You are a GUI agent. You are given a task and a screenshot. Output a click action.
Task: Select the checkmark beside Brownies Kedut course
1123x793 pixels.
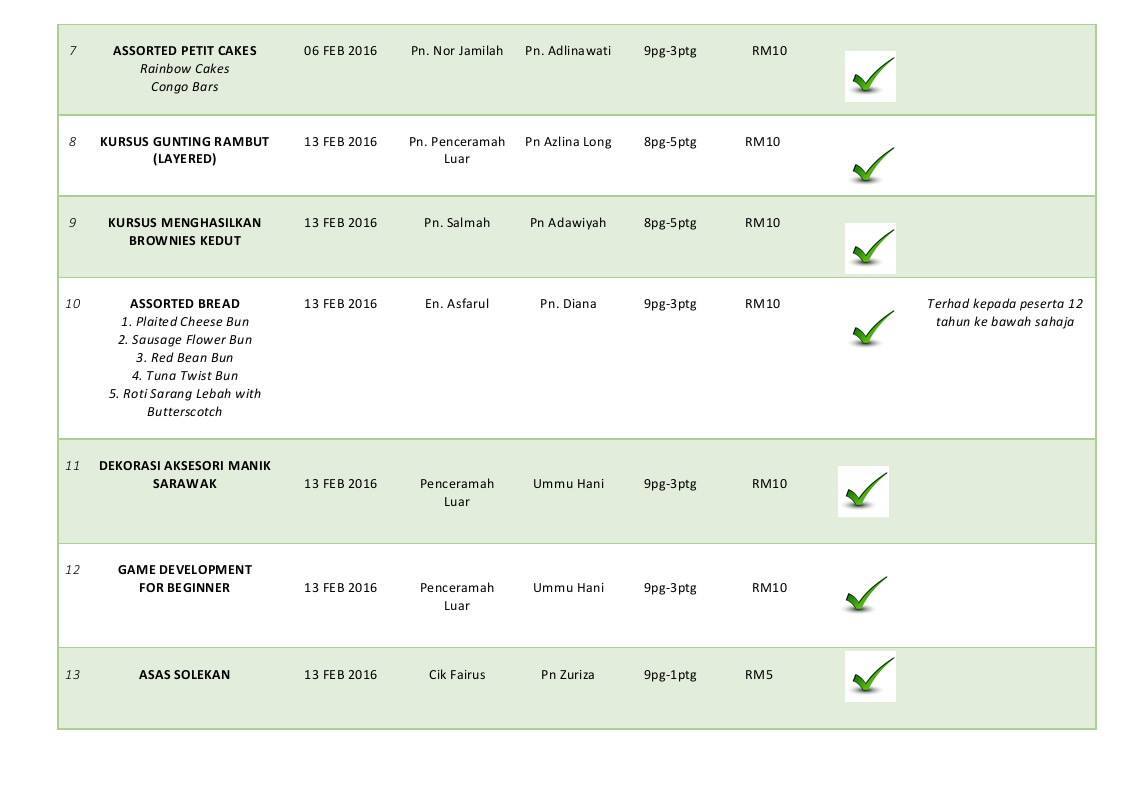pos(870,248)
